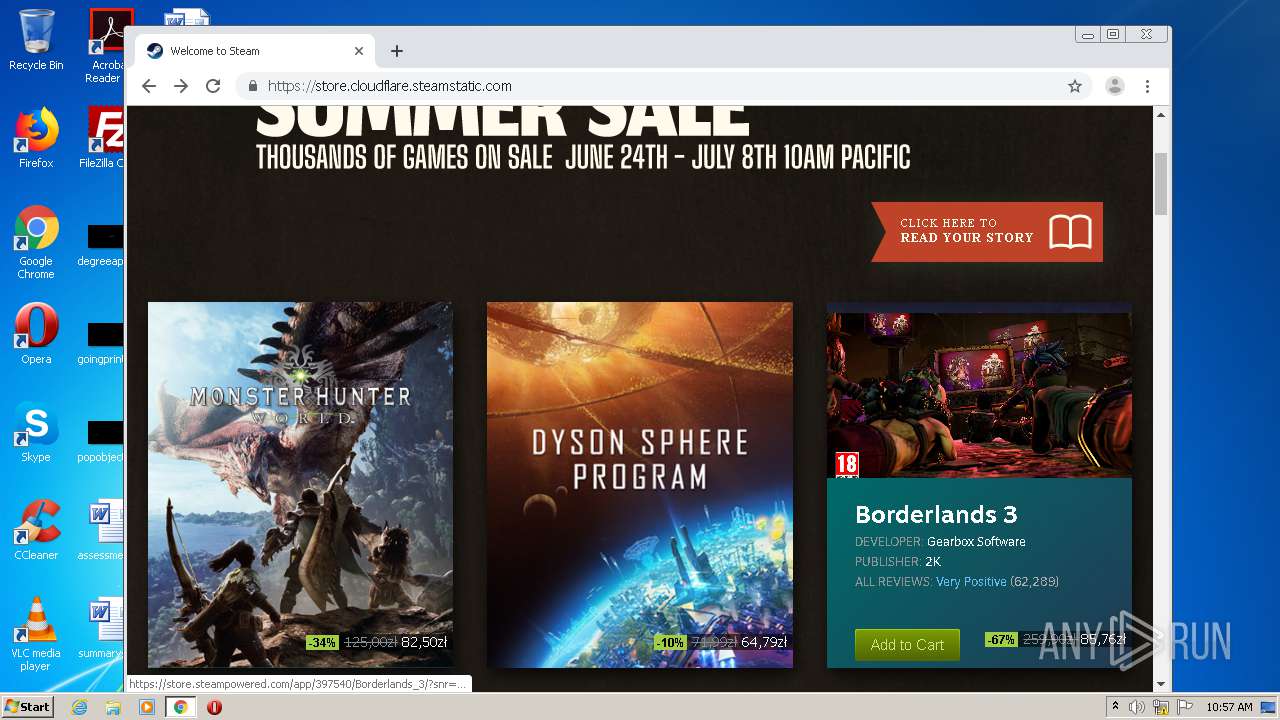Go forward using the browser forward arrow
This screenshot has height=720, width=1280.
[181, 86]
